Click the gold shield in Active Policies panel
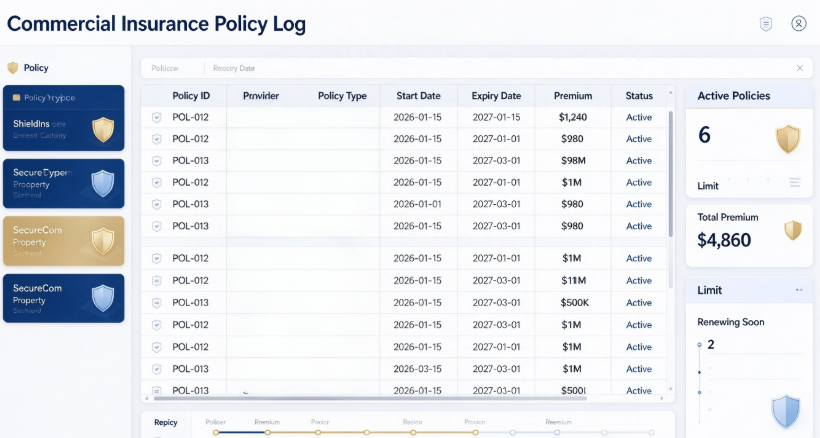The width and height of the screenshot is (820, 438). [788, 139]
